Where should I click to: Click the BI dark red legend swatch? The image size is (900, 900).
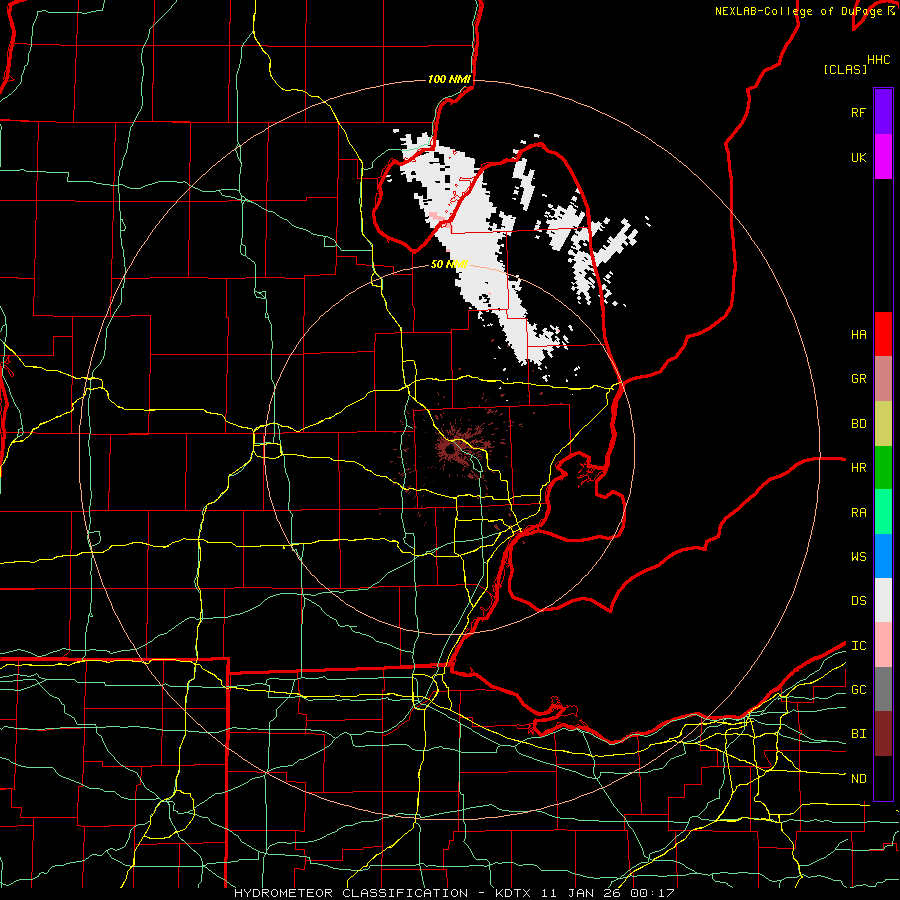coord(883,734)
